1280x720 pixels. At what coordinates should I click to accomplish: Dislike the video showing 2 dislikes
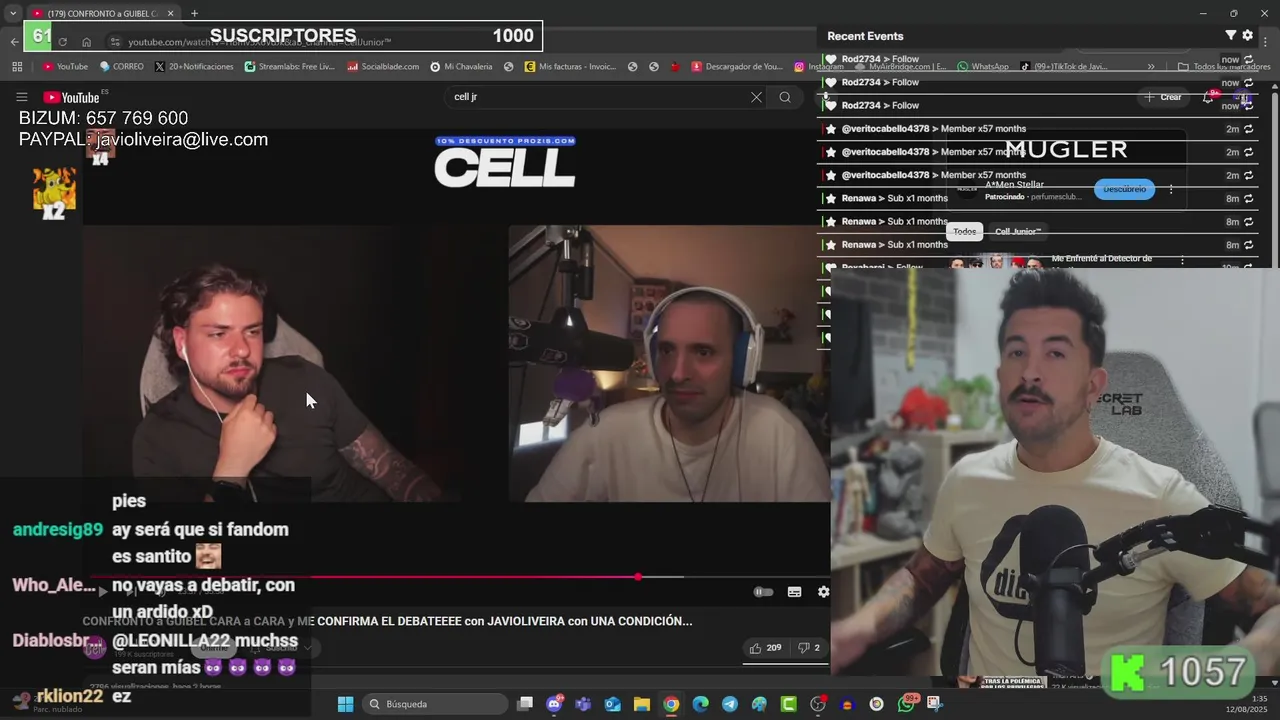(808, 648)
